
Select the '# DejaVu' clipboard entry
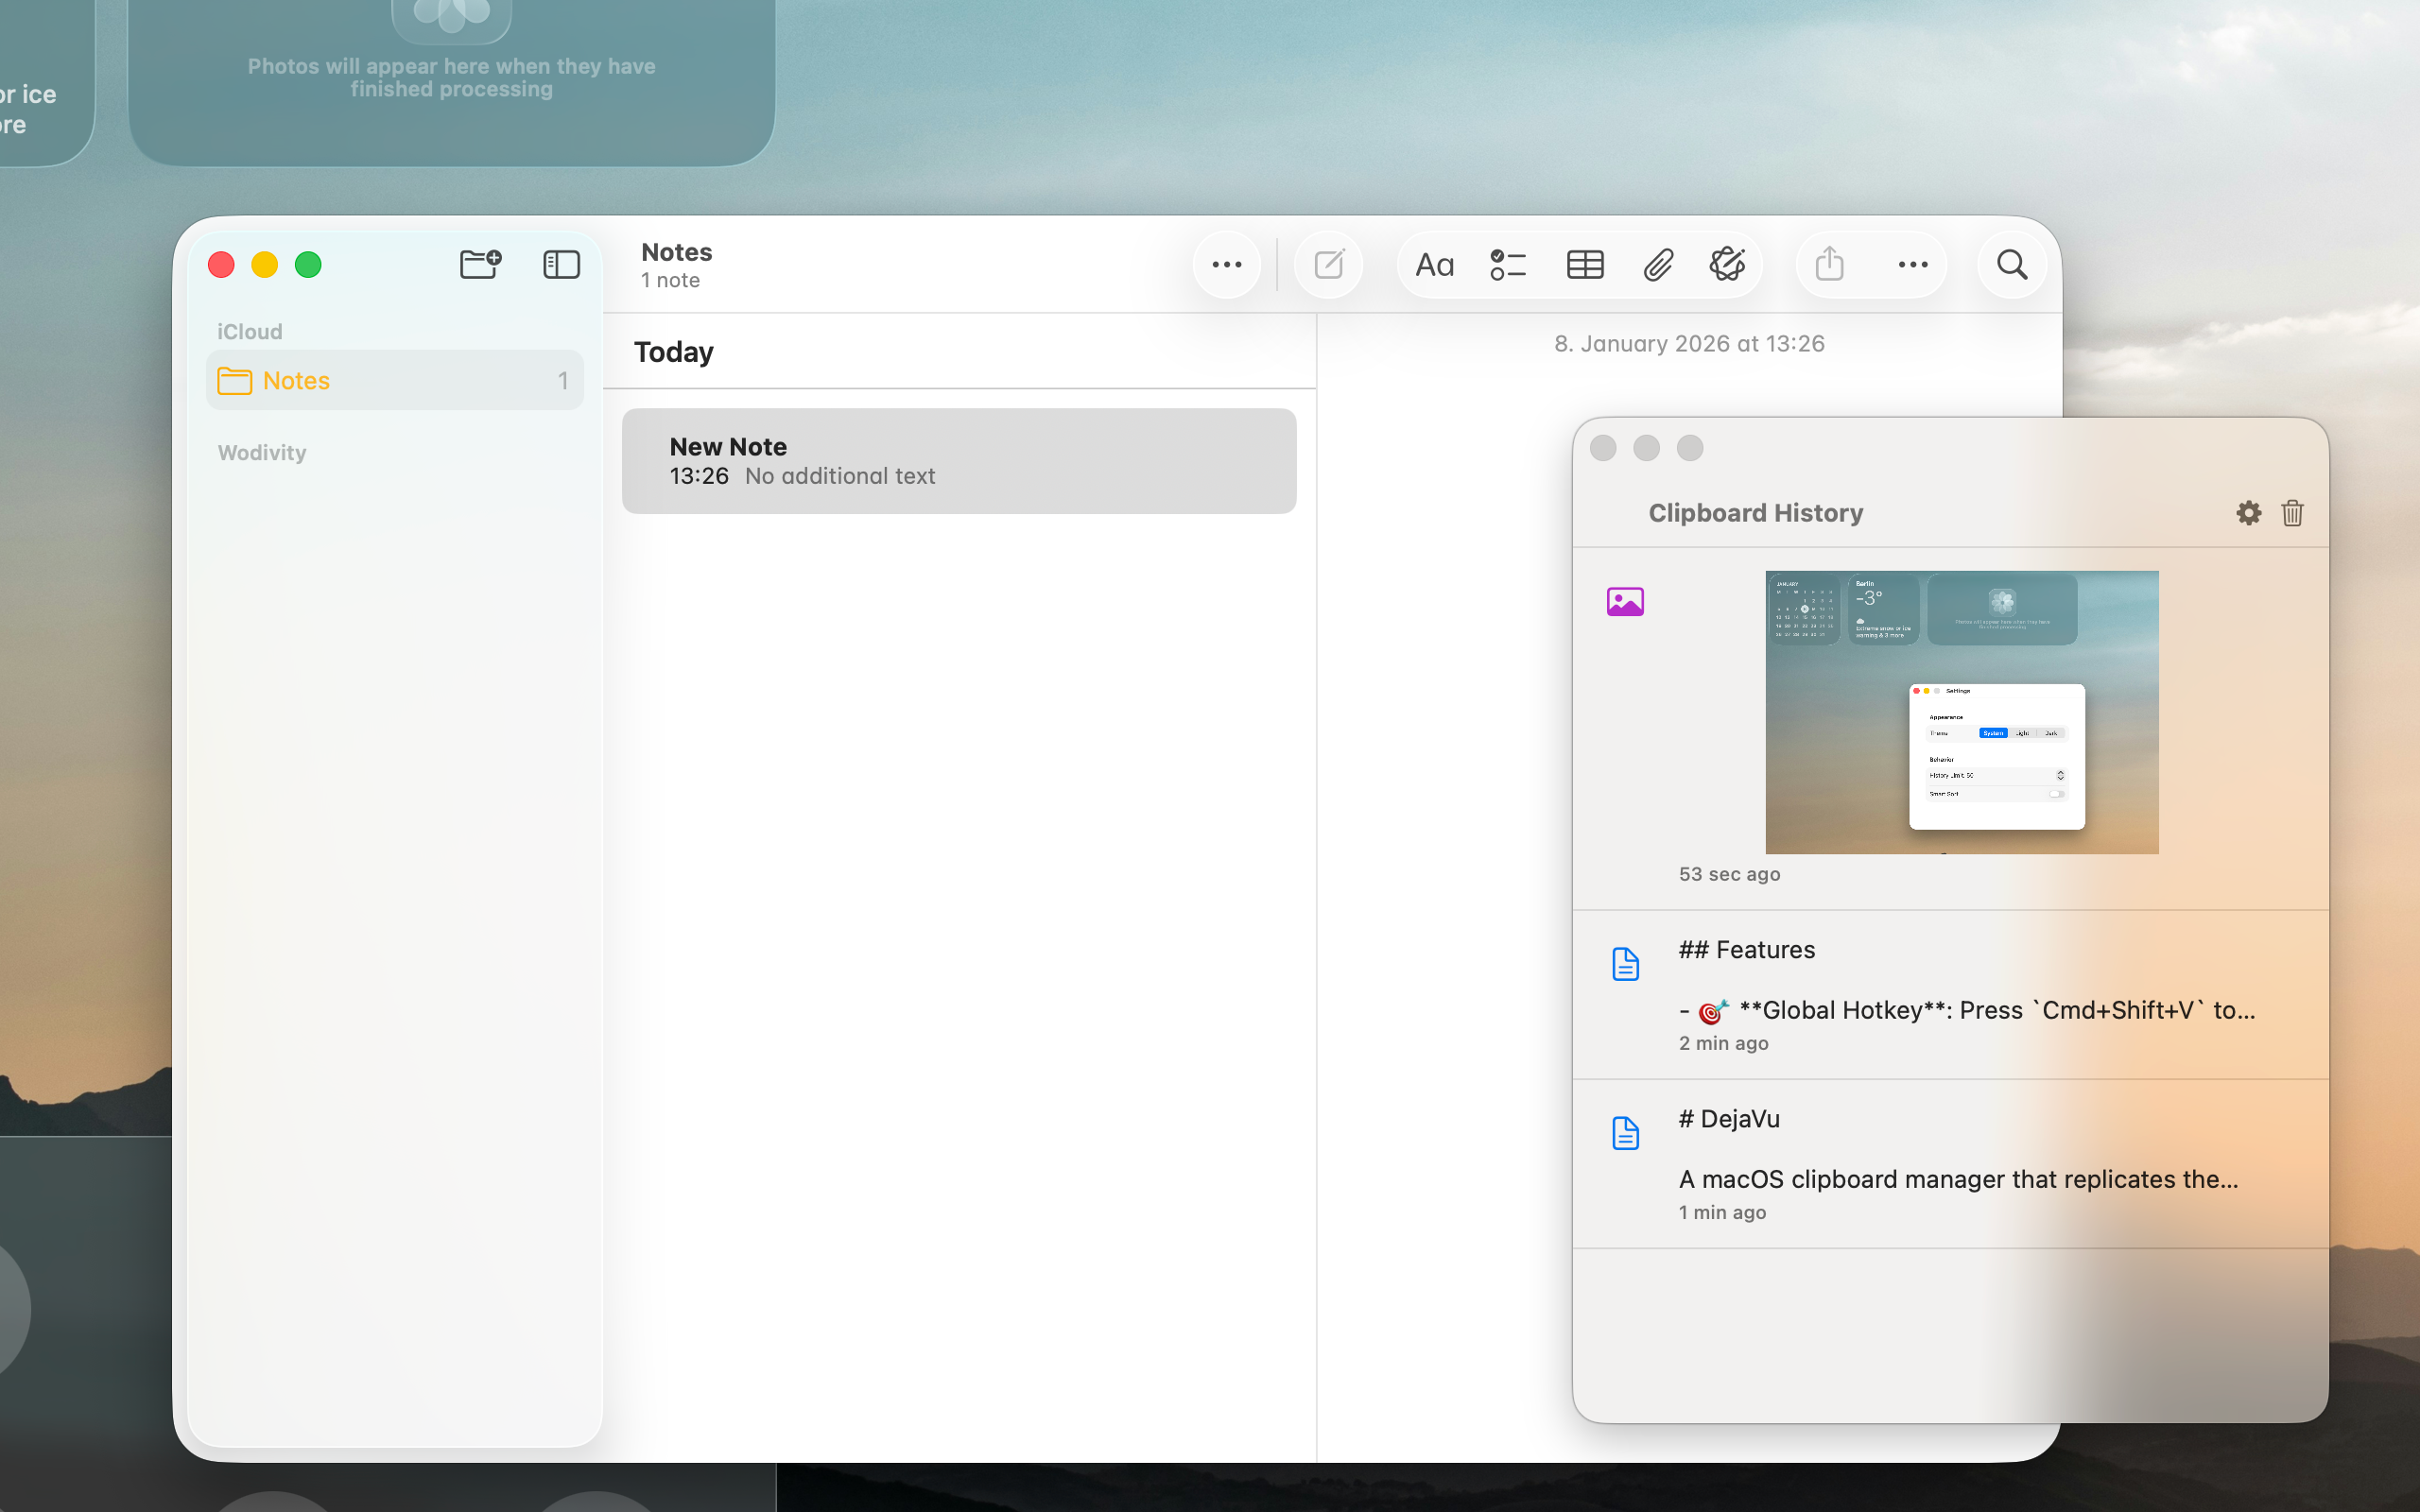[x=1950, y=1164]
